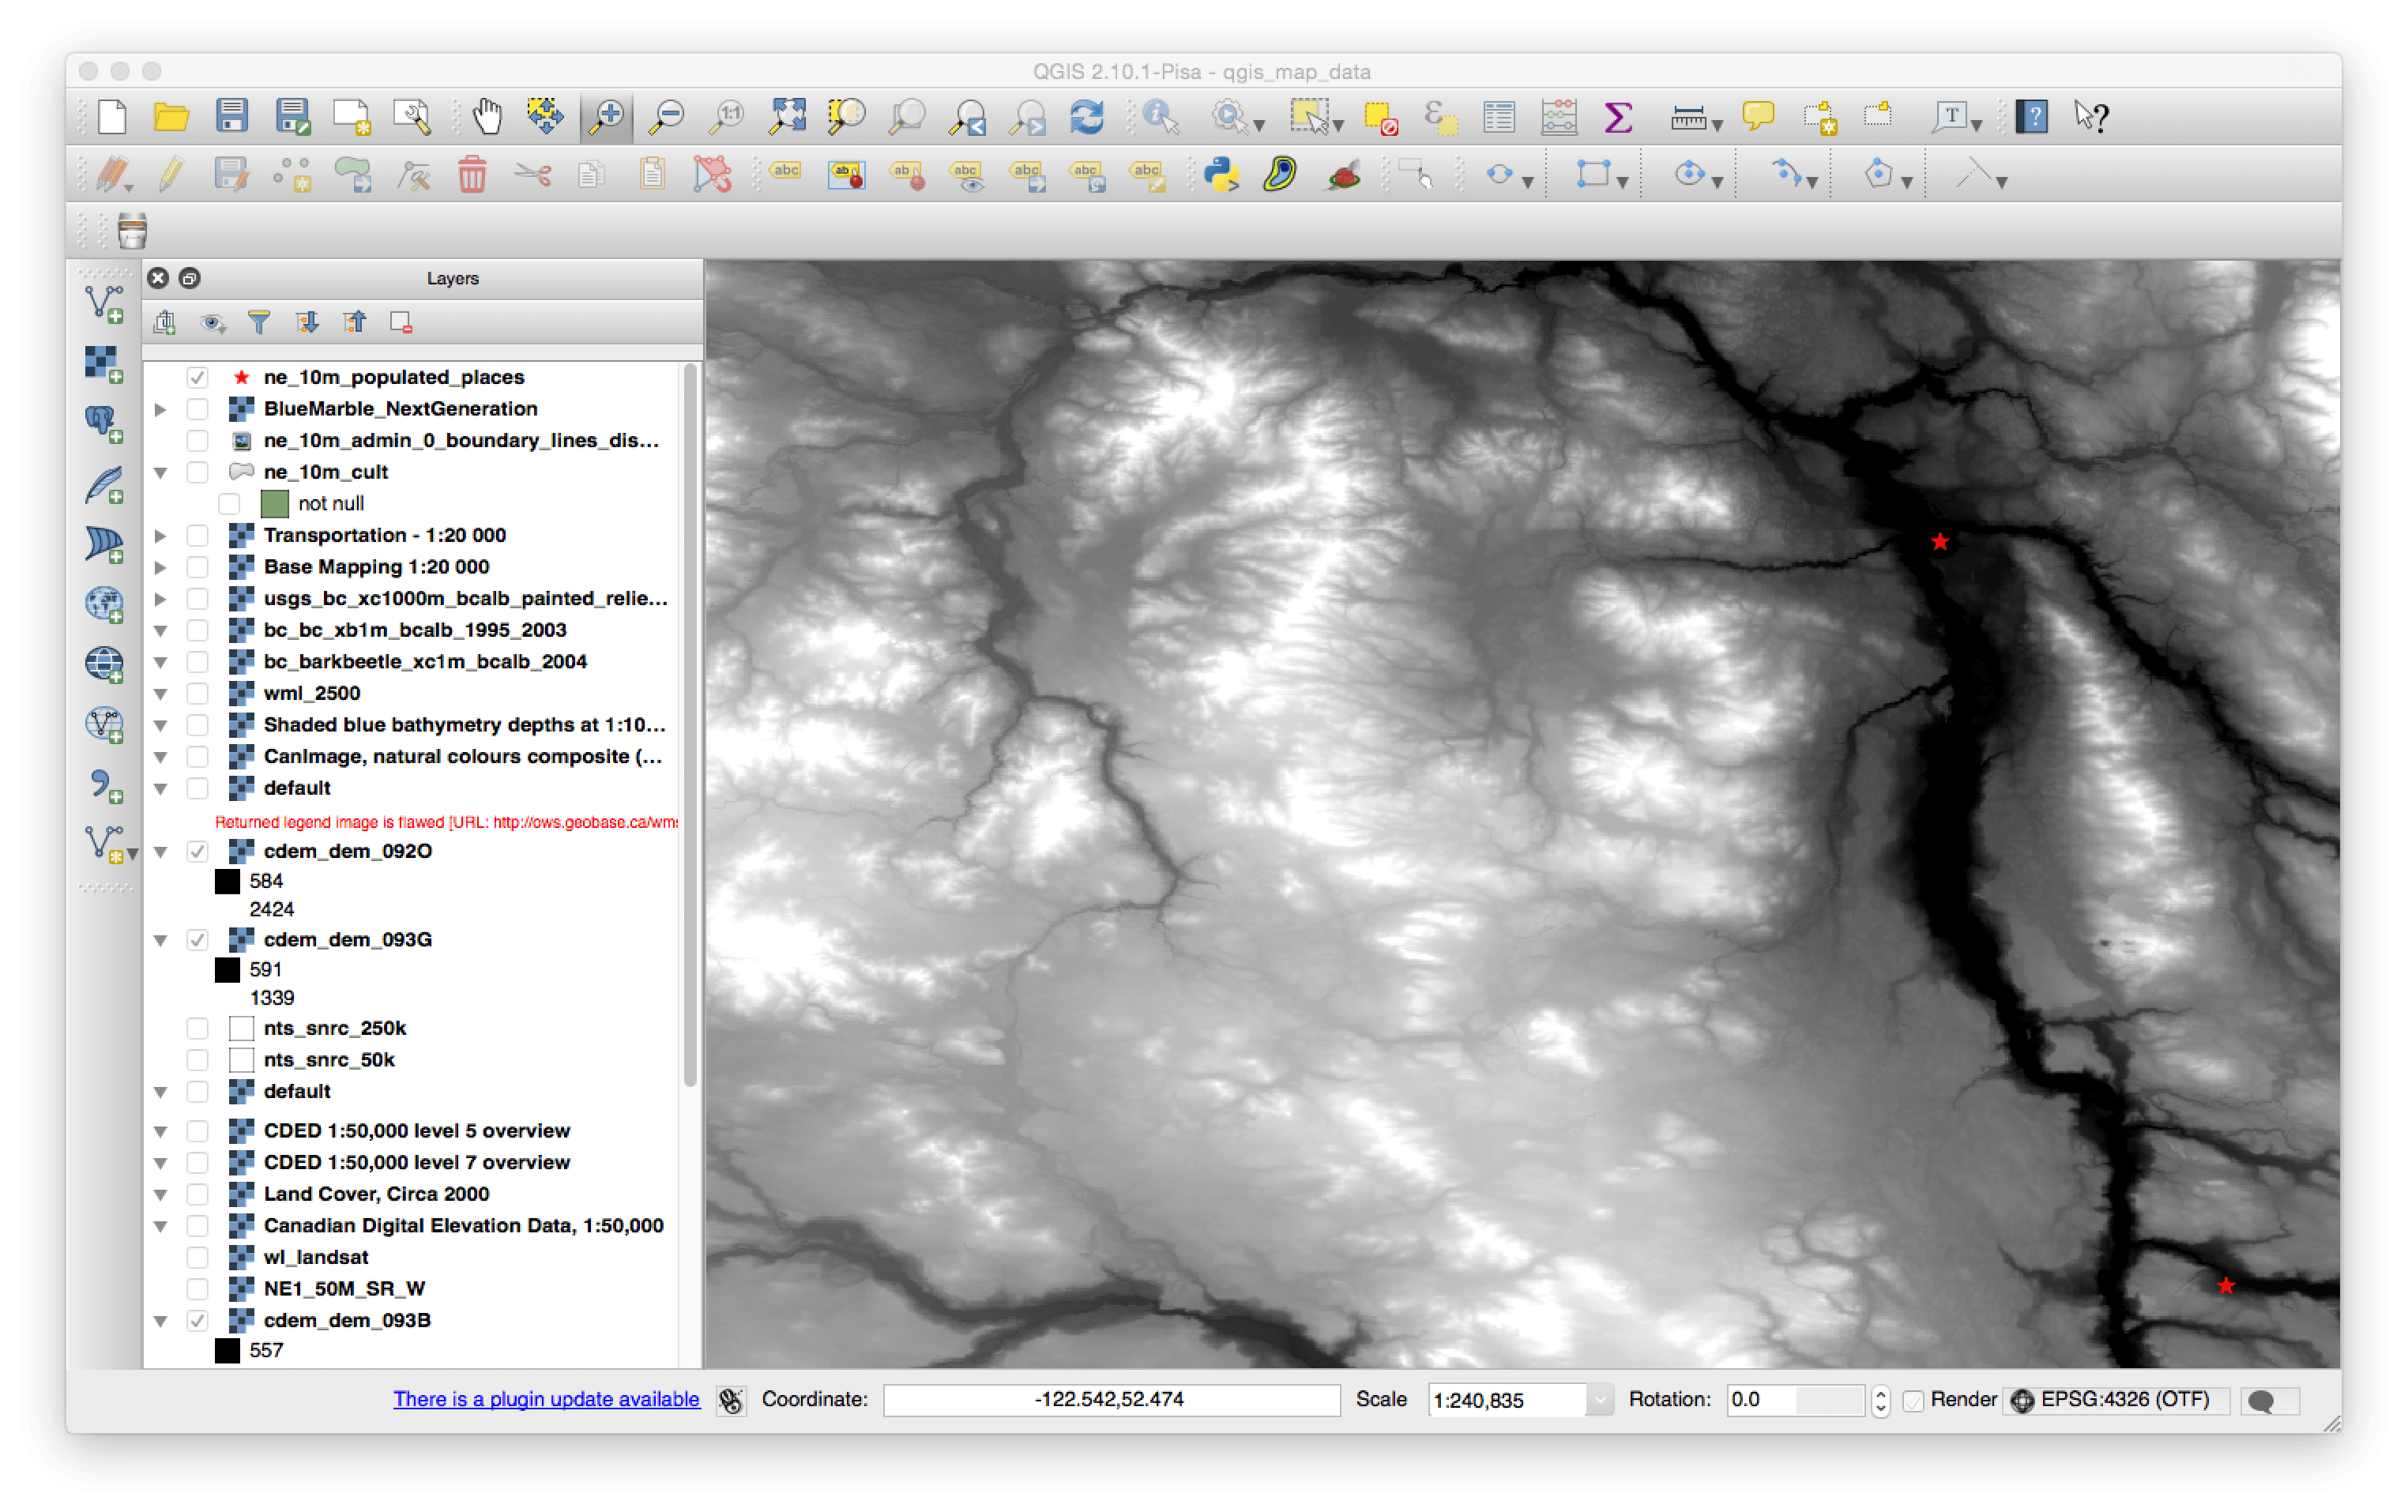Select the Pan Map hand tool

[487, 117]
